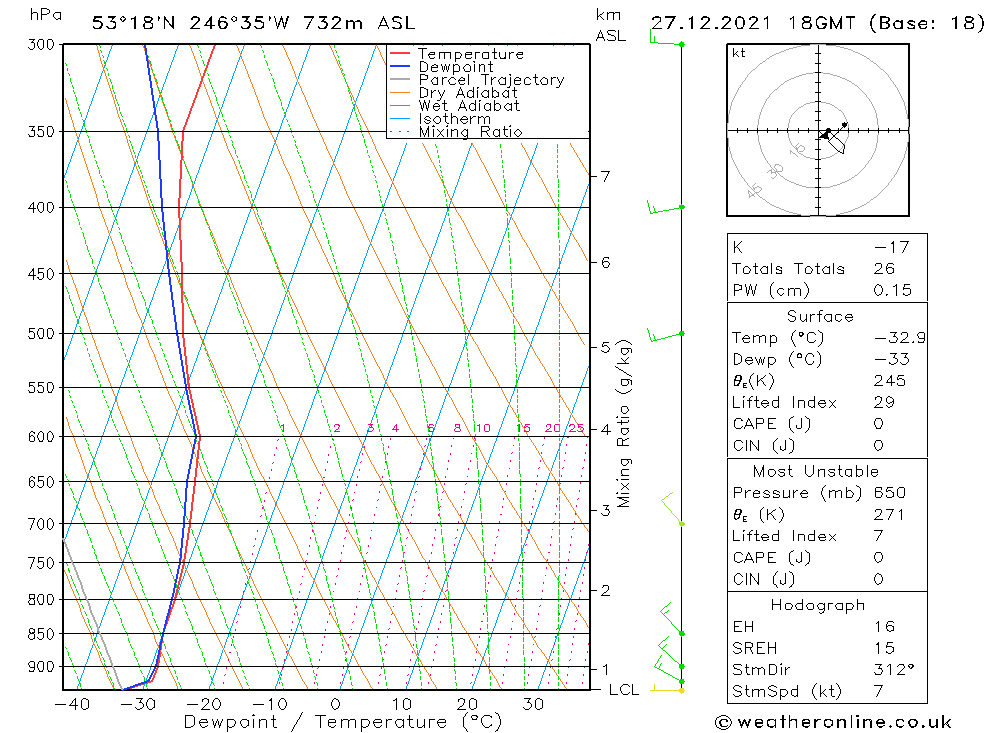The width and height of the screenshot is (1000, 733).
Task: Click the 'hPa' pressure unit label
Action: (46, 15)
